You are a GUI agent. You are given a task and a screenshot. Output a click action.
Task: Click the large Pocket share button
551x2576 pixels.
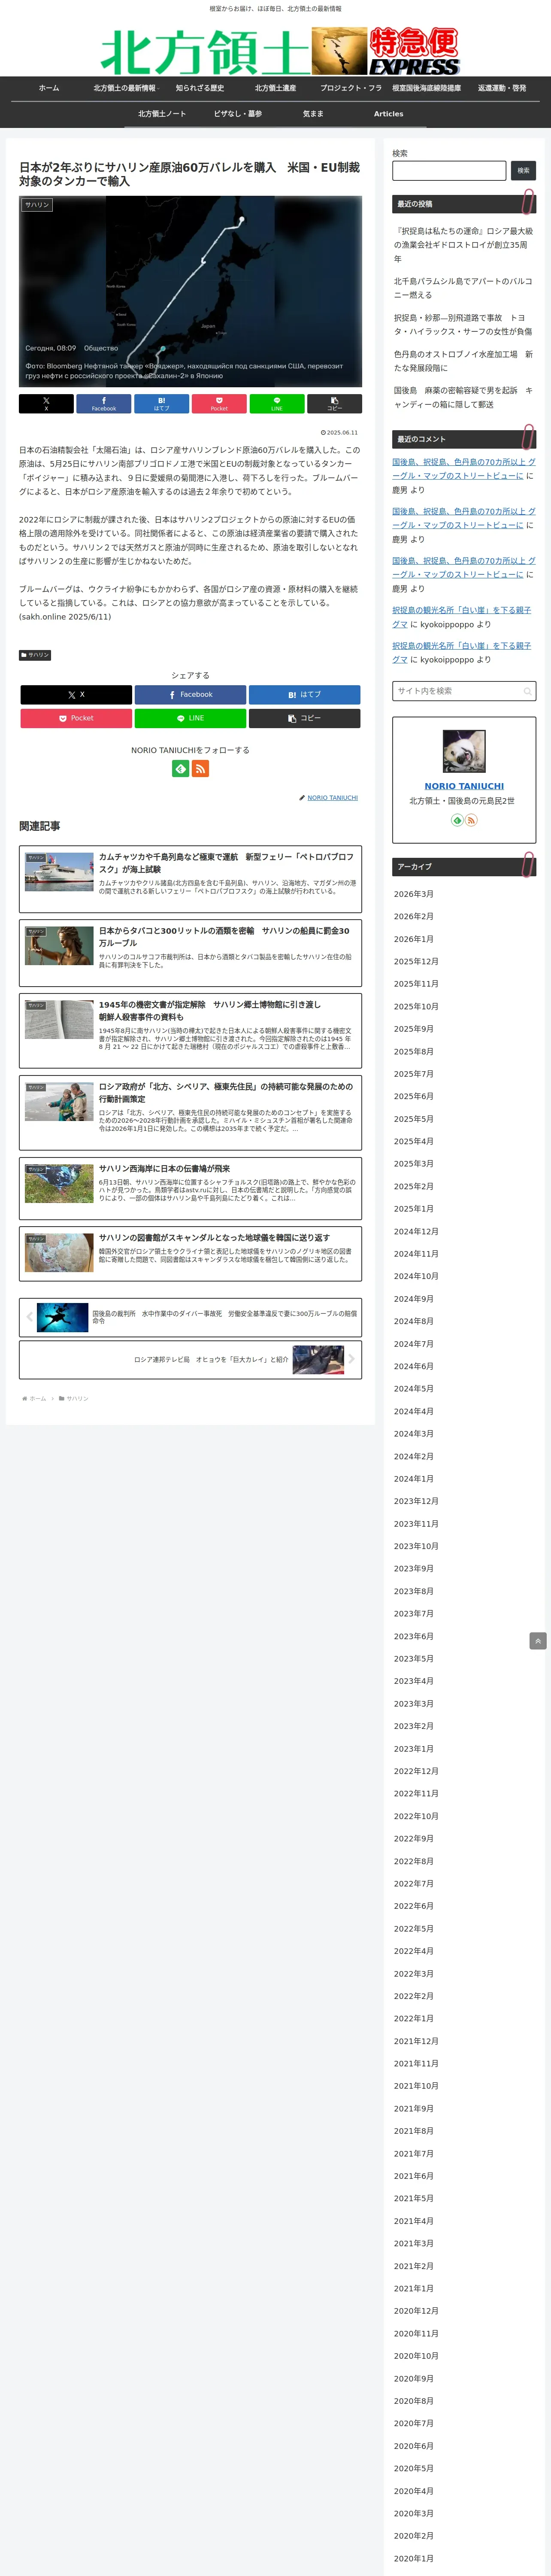click(x=76, y=718)
